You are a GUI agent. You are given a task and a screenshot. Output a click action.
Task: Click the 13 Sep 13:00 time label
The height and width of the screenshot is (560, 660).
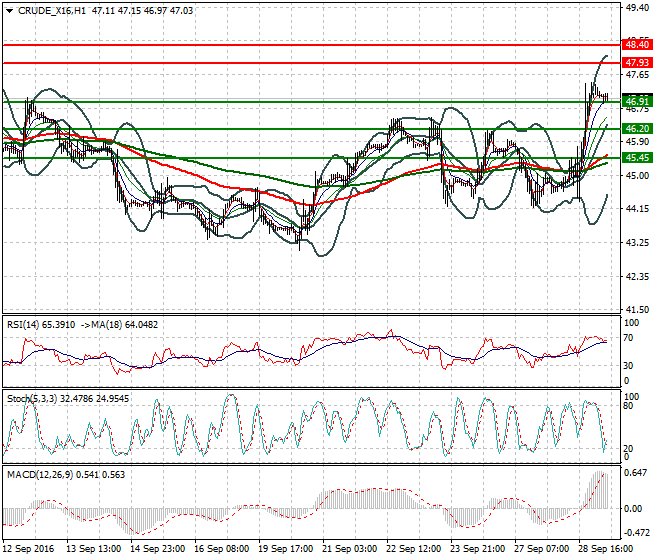(x=93, y=549)
